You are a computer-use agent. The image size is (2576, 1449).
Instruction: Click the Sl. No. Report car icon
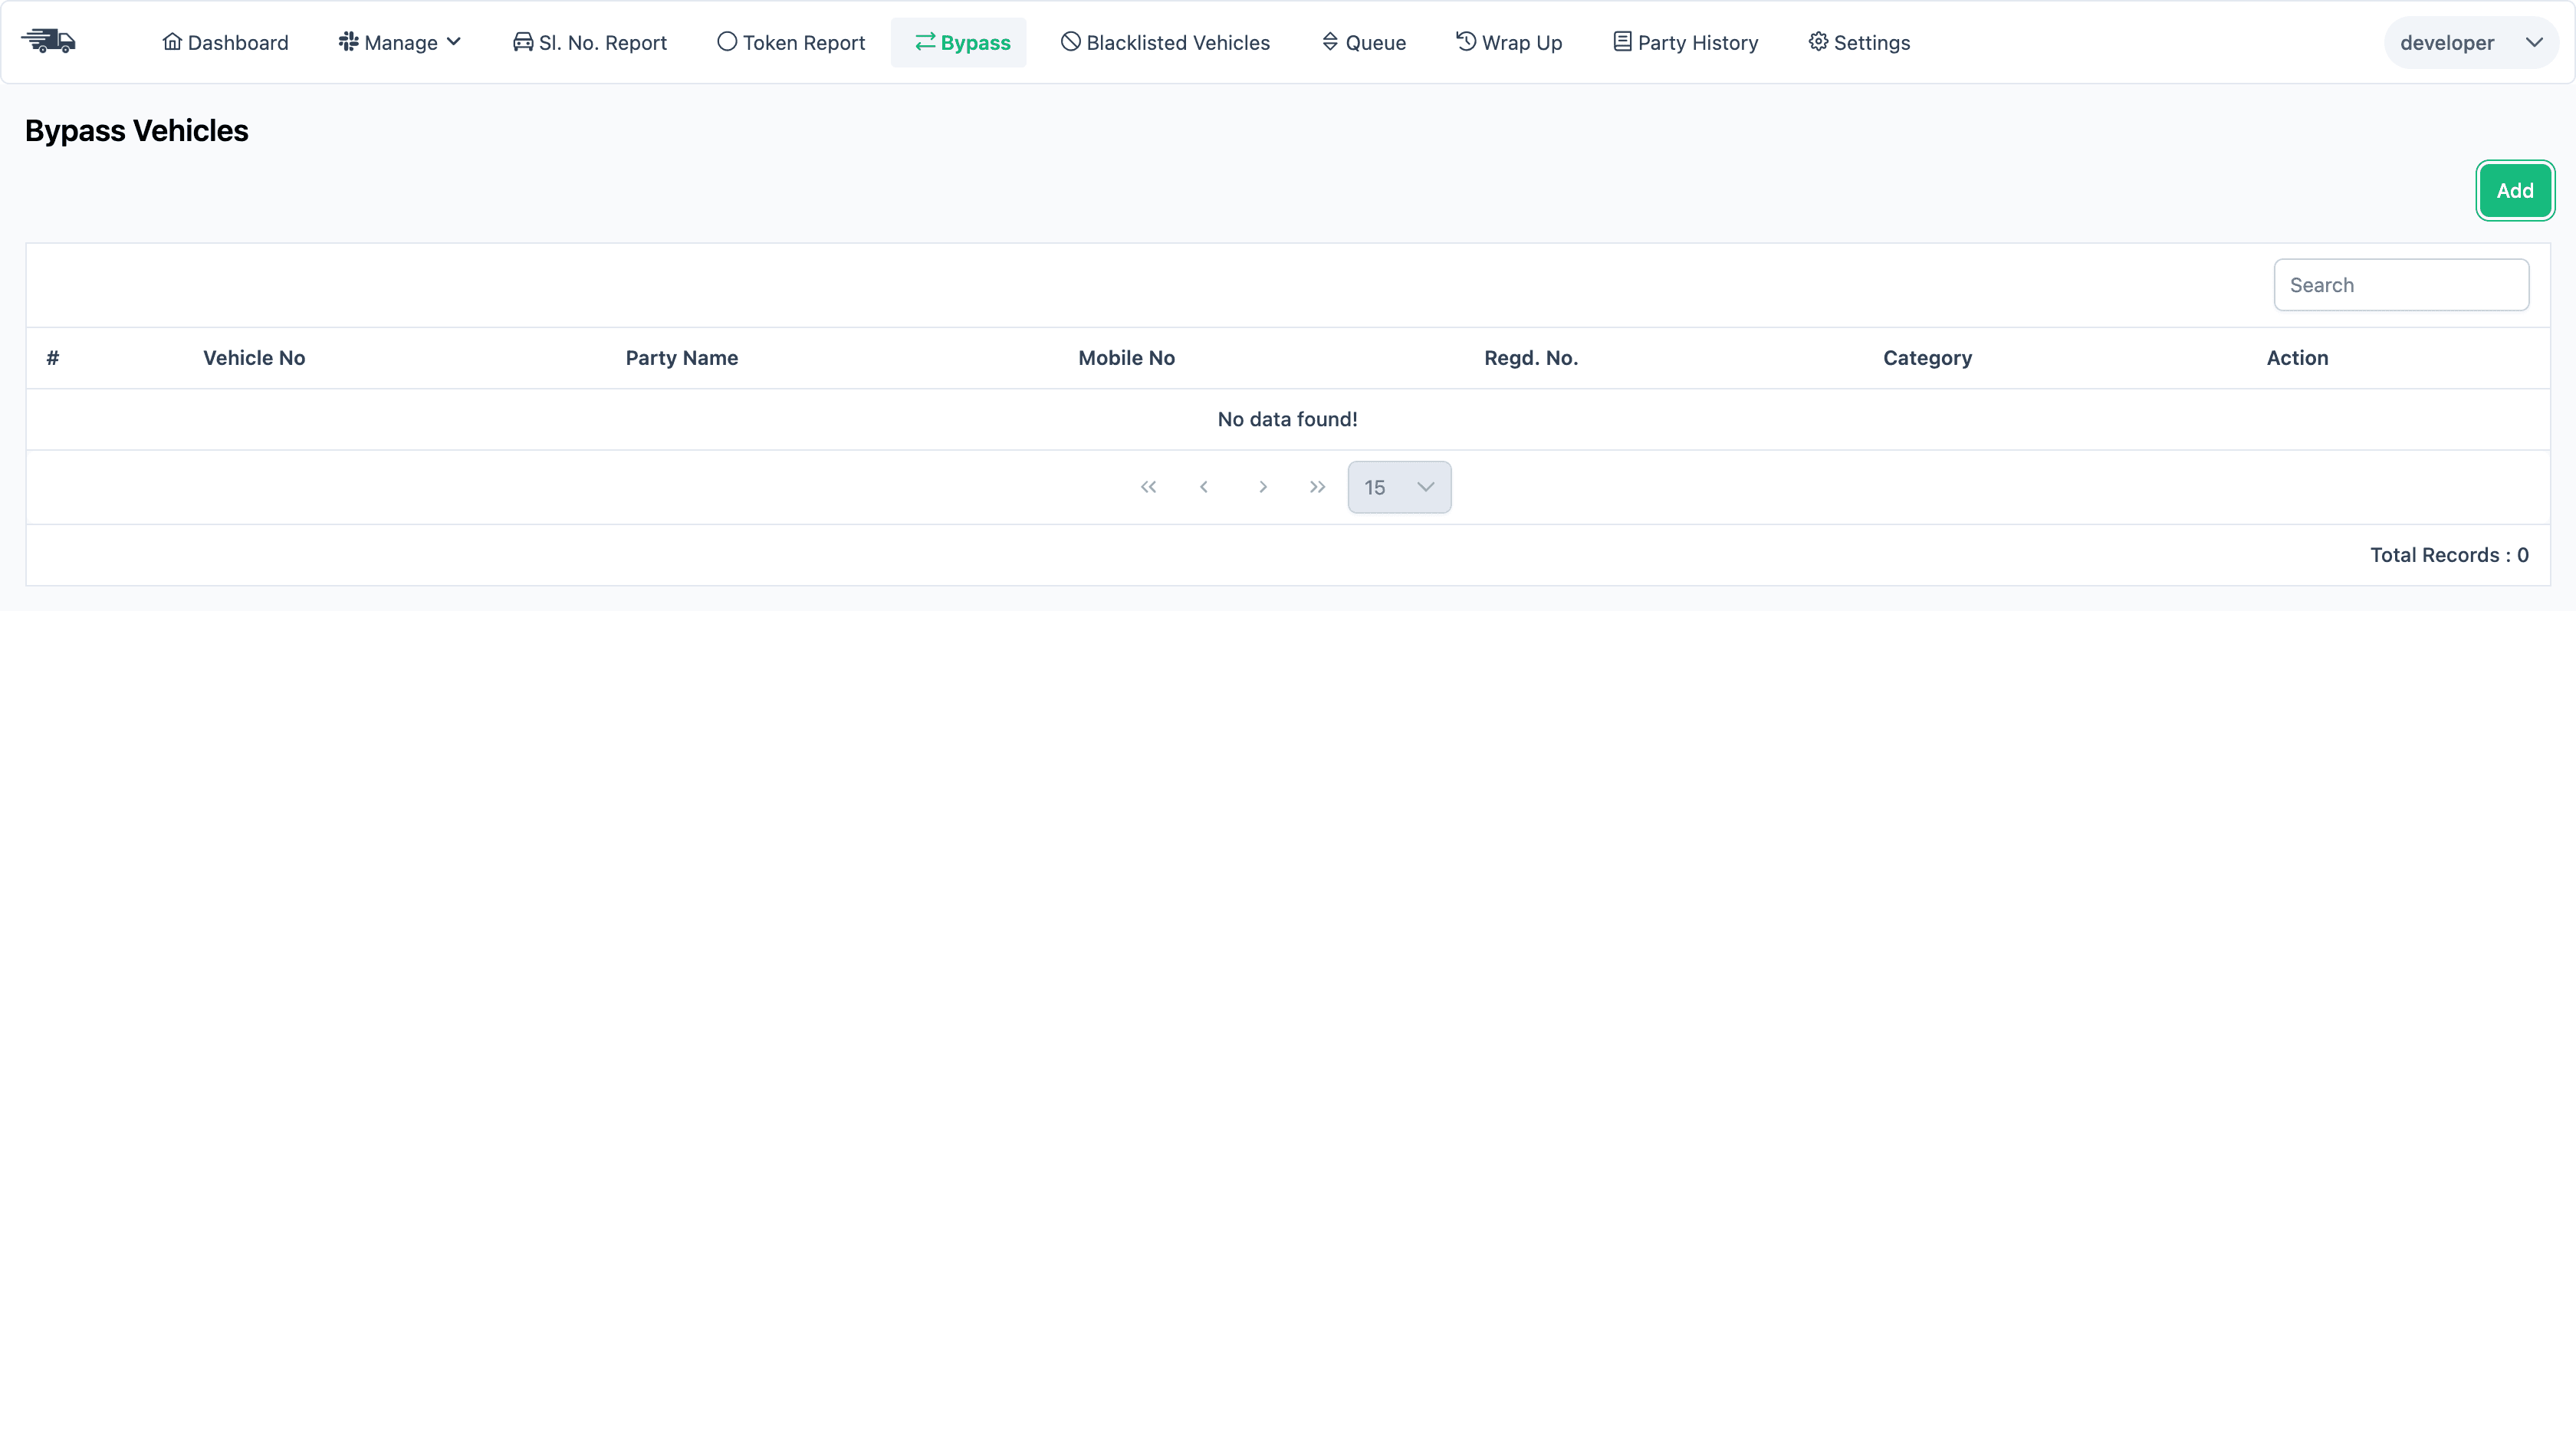tap(522, 42)
